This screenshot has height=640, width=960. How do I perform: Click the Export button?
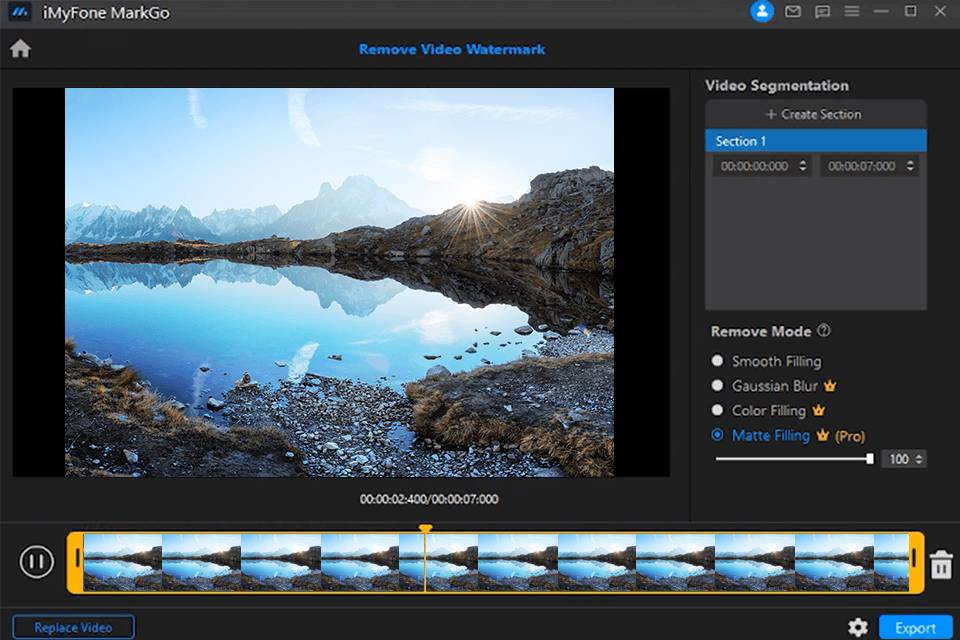coord(915,627)
